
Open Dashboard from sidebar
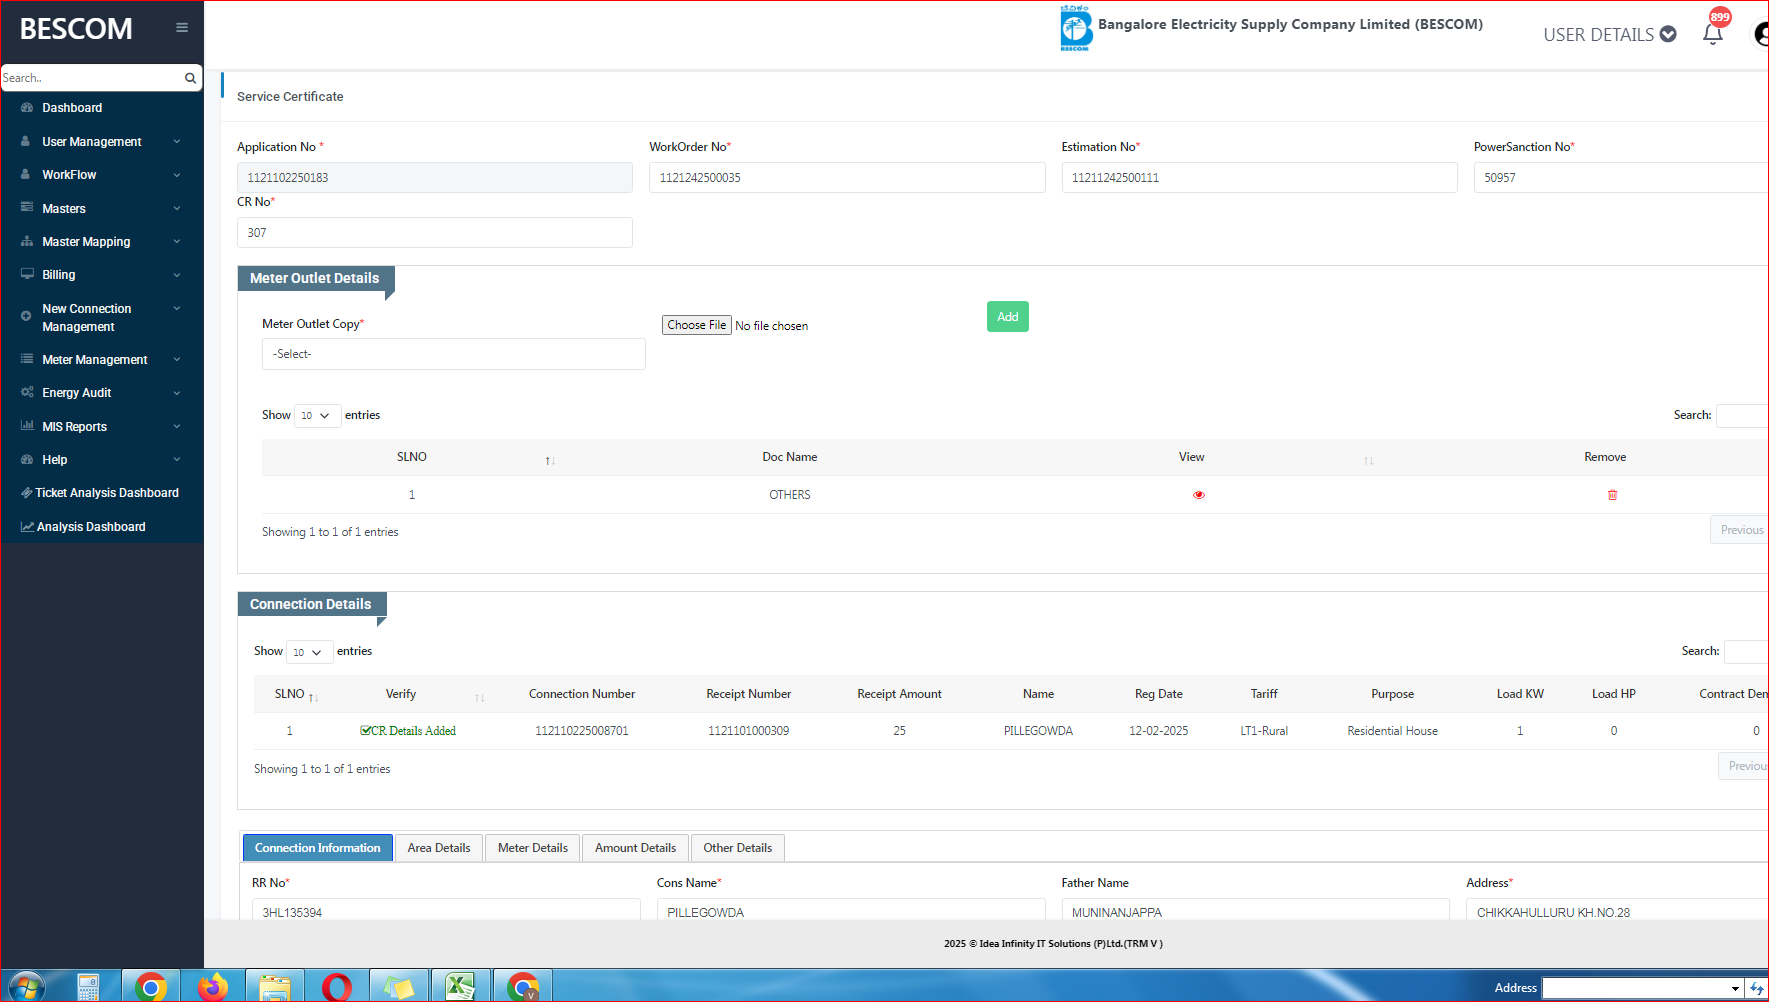coord(72,108)
